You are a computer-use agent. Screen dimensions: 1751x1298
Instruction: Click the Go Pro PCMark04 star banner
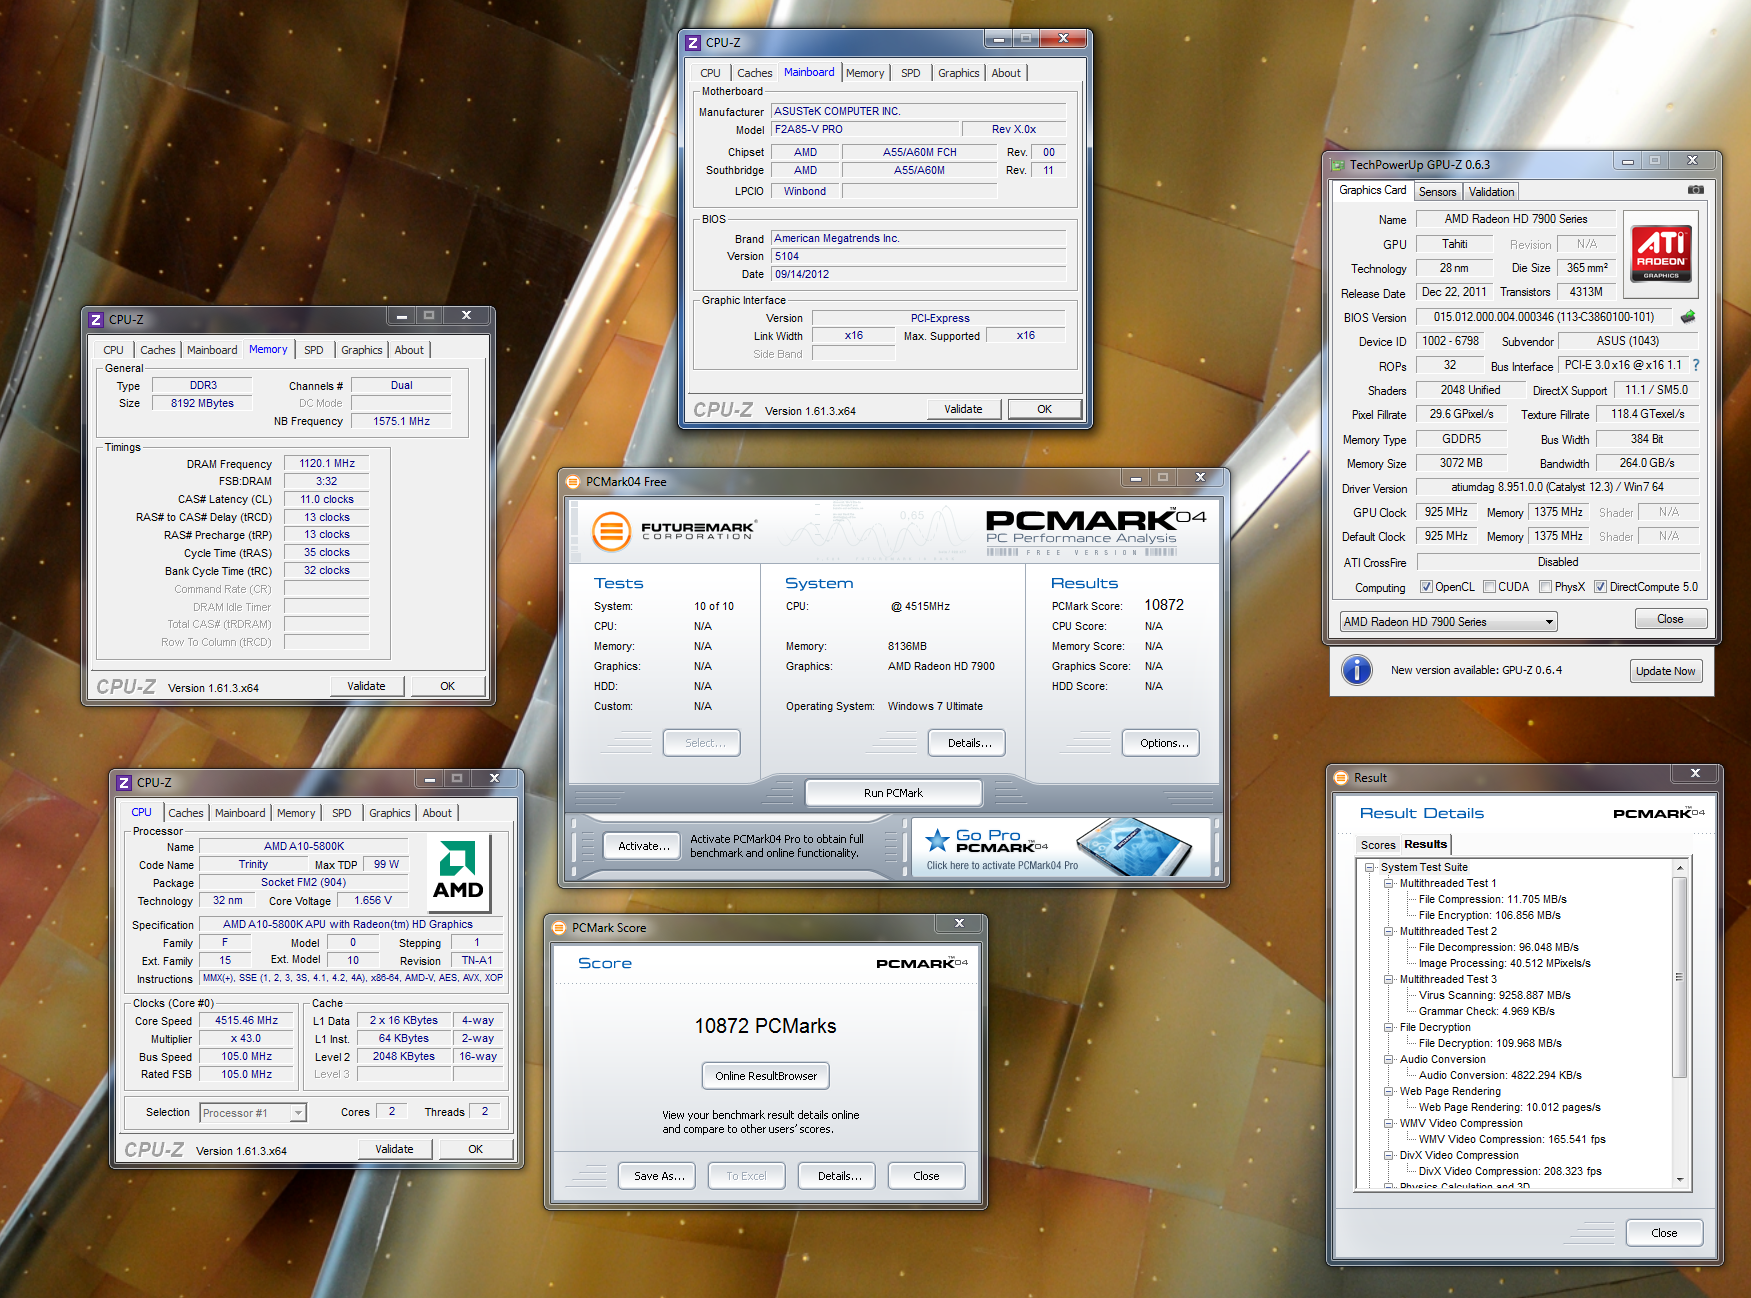coord(1061,848)
